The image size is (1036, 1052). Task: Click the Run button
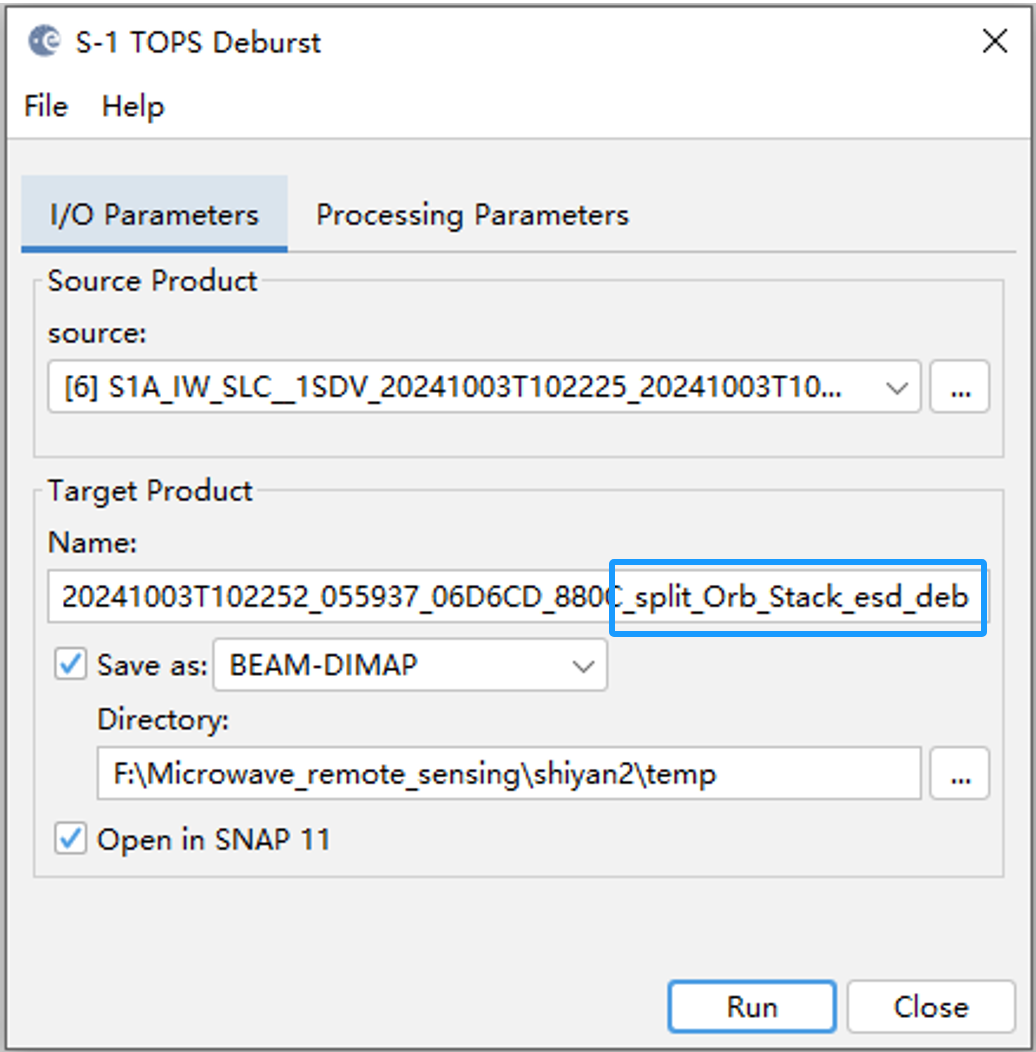[752, 1006]
